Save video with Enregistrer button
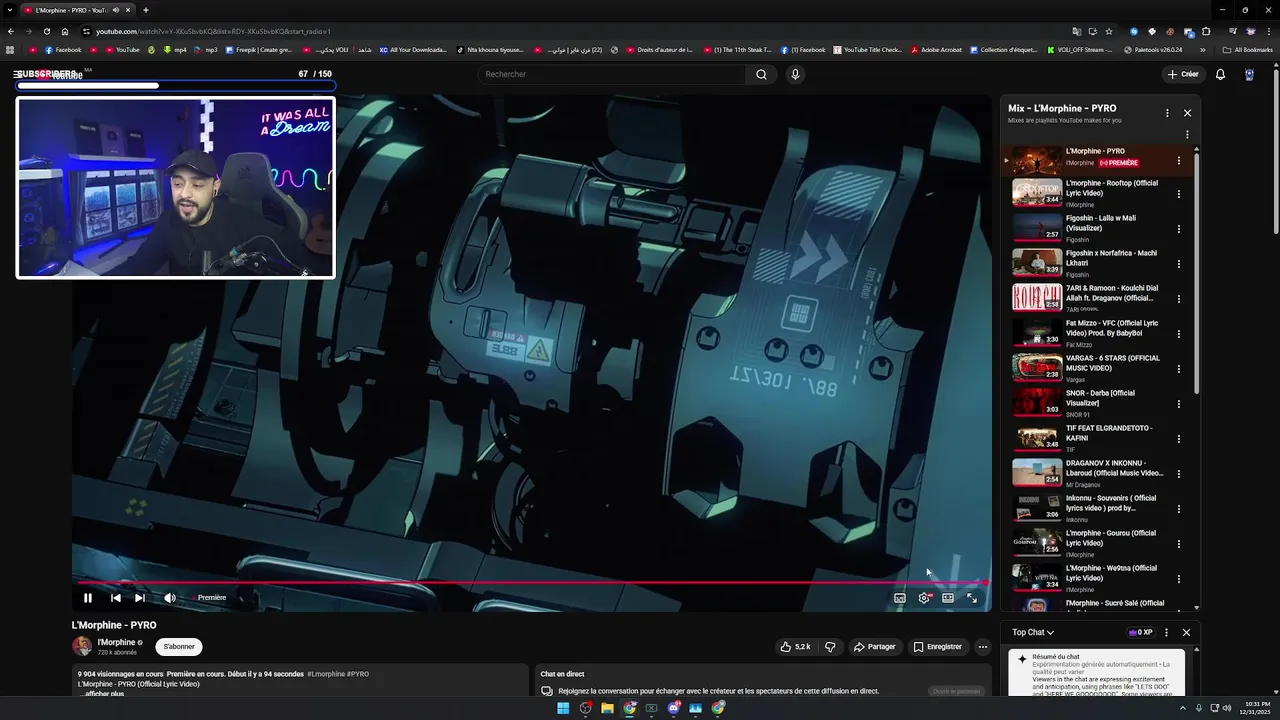1280x720 pixels. click(x=938, y=647)
